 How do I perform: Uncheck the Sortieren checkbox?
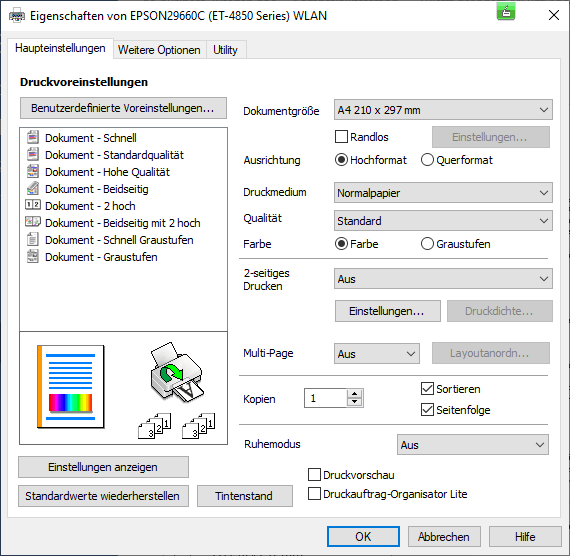click(x=427, y=389)
